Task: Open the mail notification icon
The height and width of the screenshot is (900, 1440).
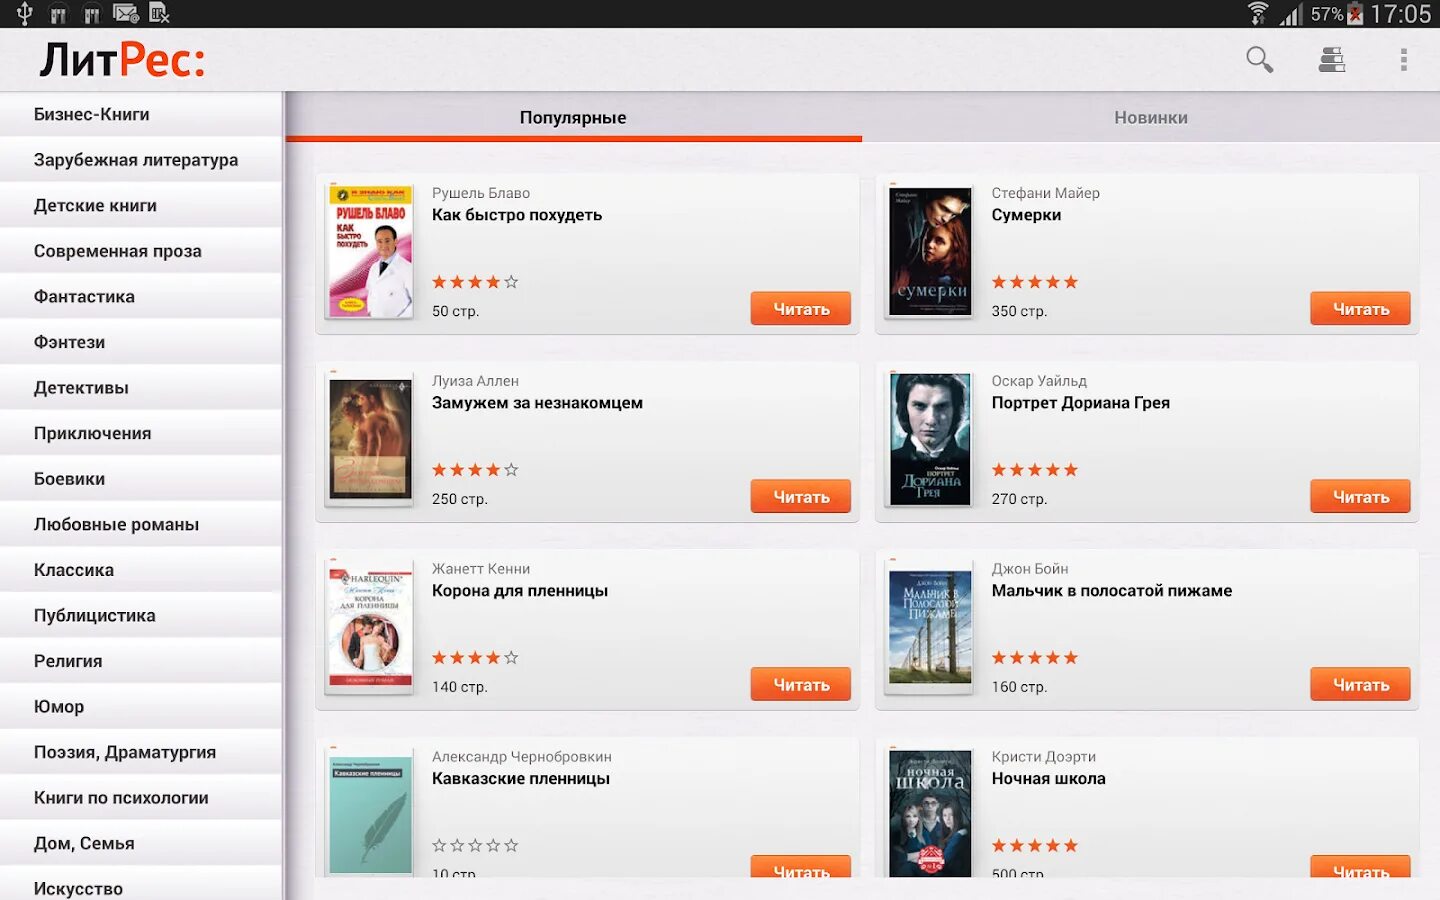Action: 125,14
